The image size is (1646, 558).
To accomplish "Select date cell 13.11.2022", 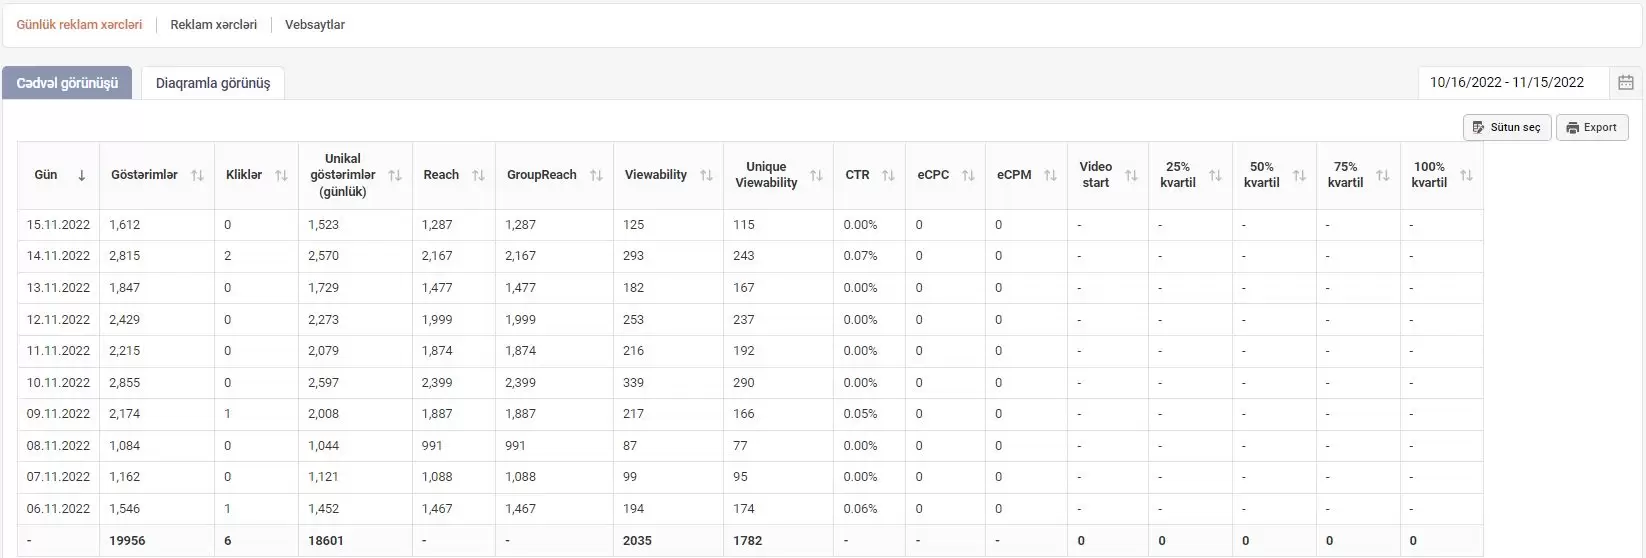I will [x=58, y=288].
